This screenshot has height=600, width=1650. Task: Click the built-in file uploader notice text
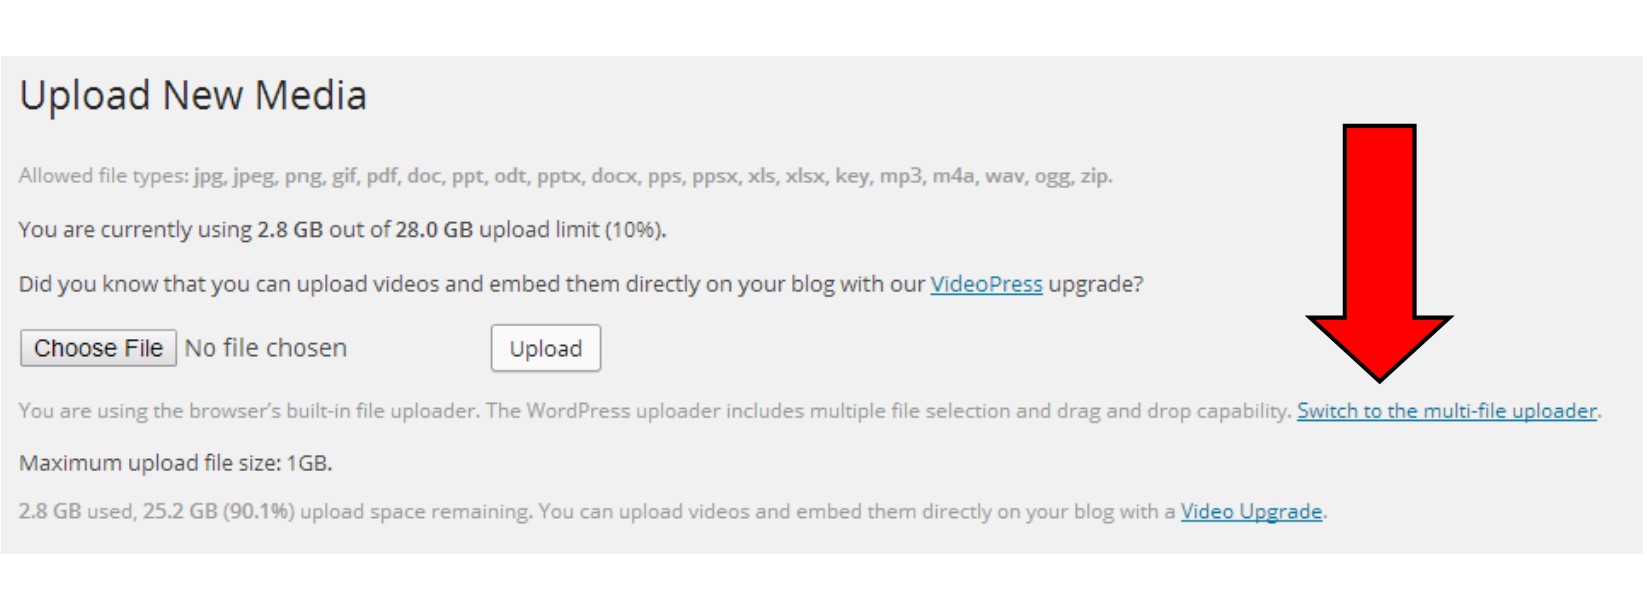click(x=650, y=411)
